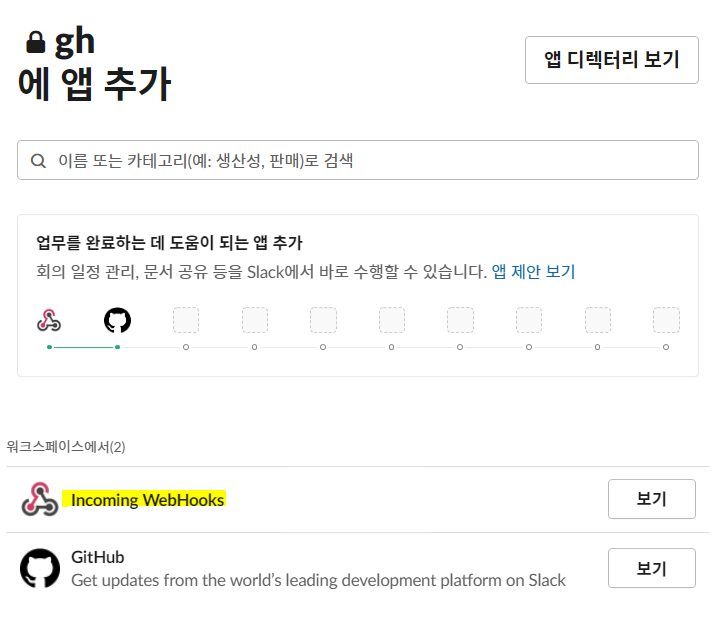The image size is (724, 628).
Task: Click the webhook icon in the progress row
Action: pos(49,320)
